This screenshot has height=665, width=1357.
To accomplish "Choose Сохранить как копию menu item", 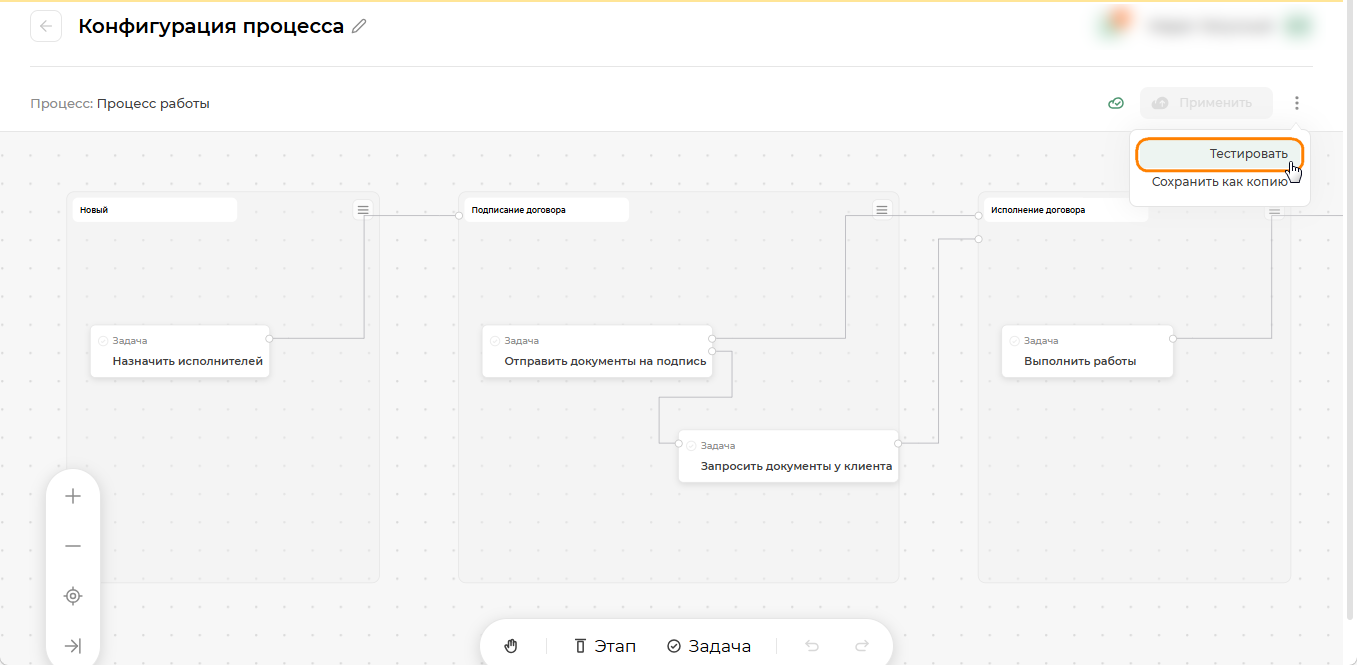I will pos(1219,182).
